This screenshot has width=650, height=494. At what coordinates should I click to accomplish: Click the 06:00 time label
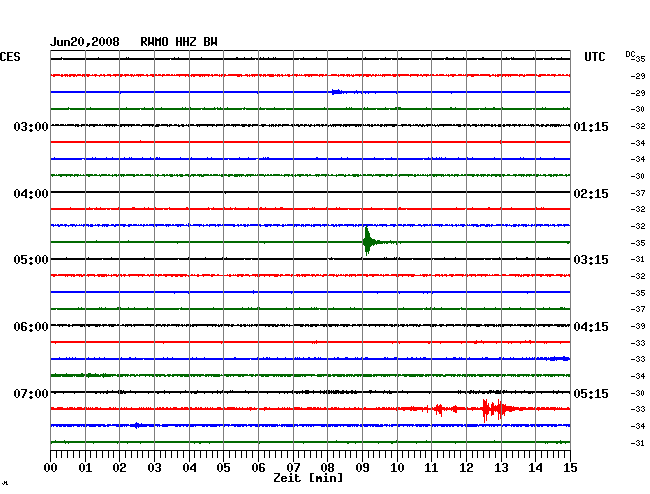[x=31, y=327]
